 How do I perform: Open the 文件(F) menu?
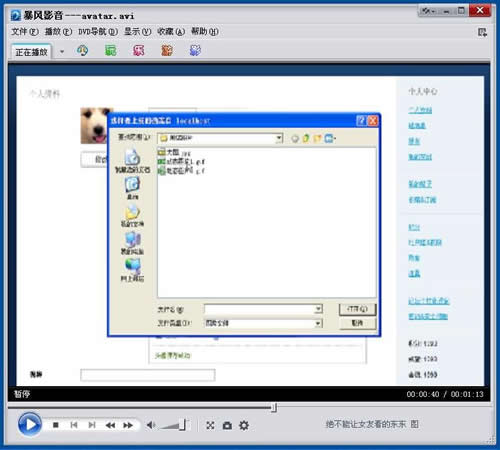point(25,32)
